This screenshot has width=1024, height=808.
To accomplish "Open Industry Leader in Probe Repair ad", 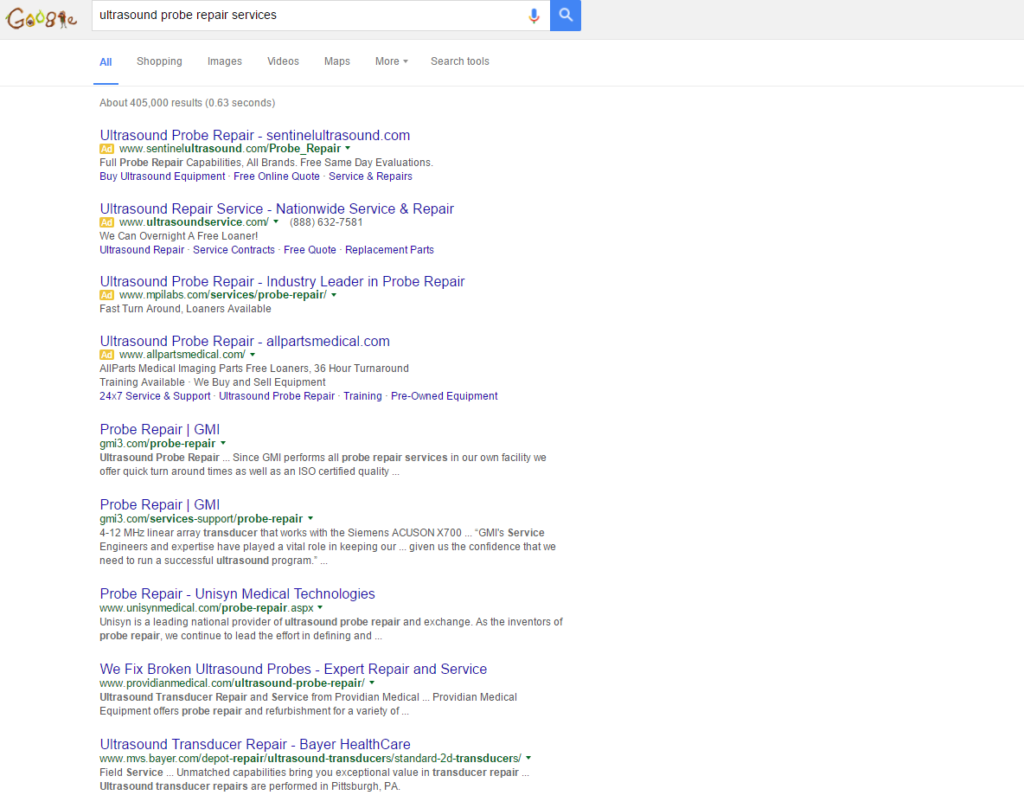I will coord(282,282).
